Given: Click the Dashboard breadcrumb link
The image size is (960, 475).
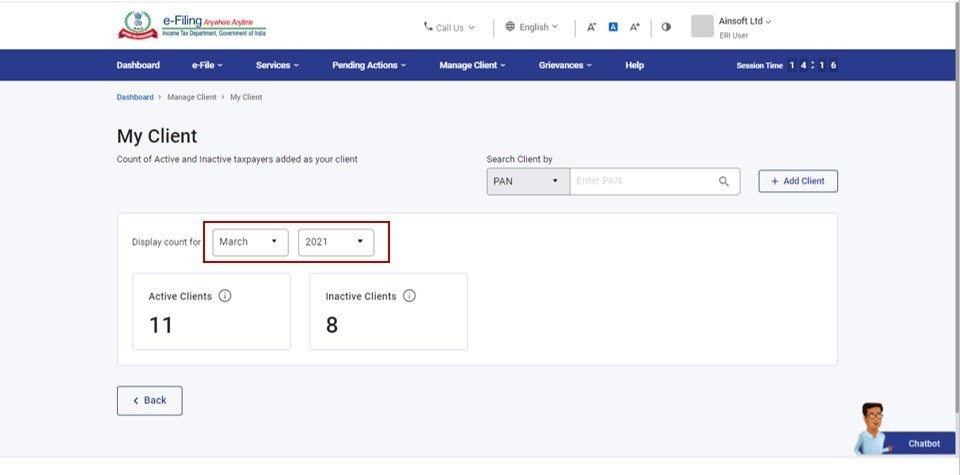Looking at the screenshot, I should pos(135,97).
